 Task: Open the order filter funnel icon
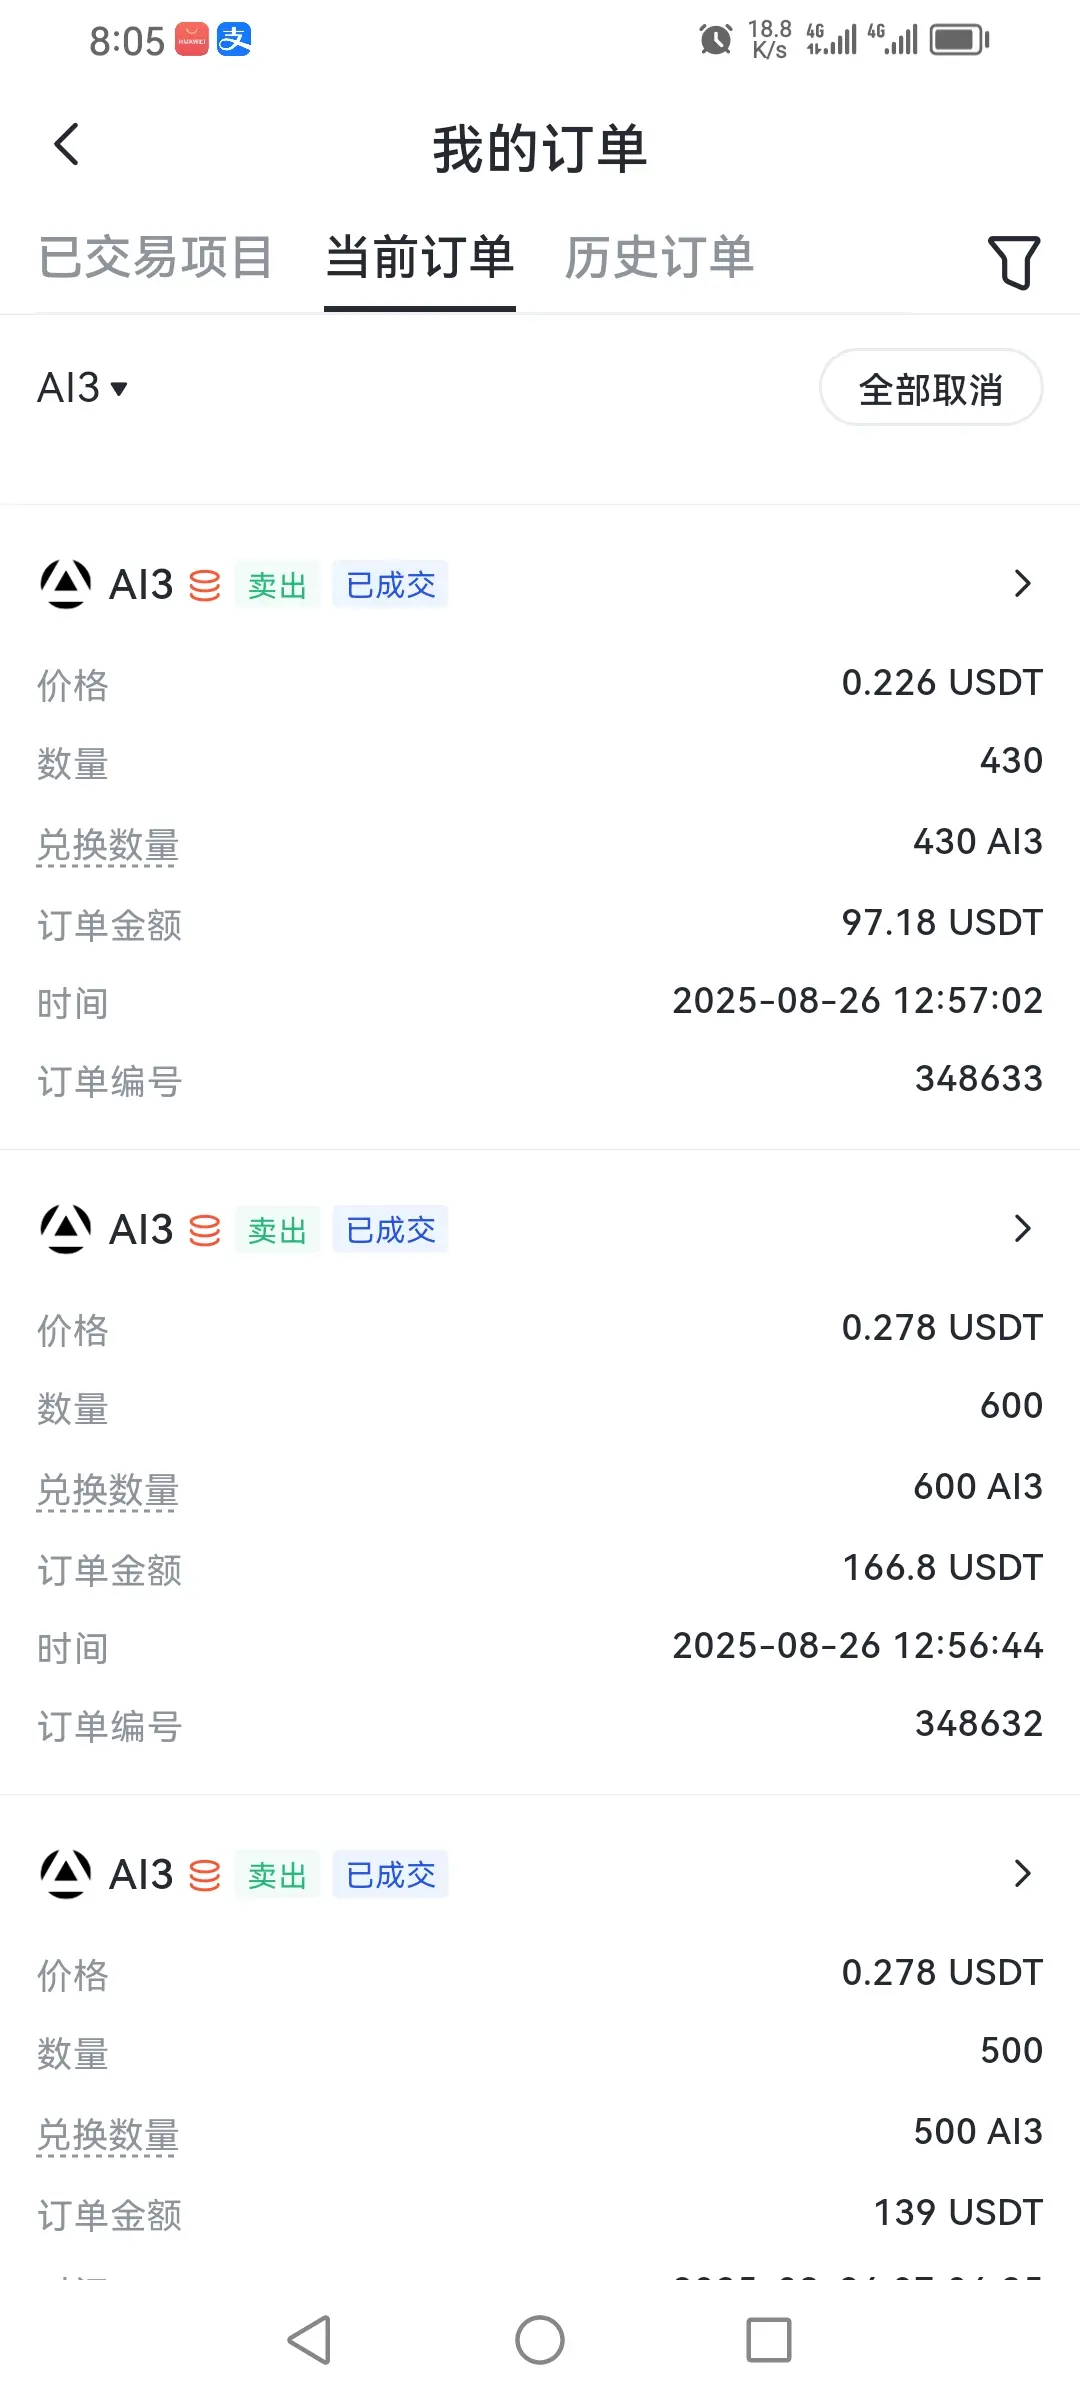pos(1014,262)
